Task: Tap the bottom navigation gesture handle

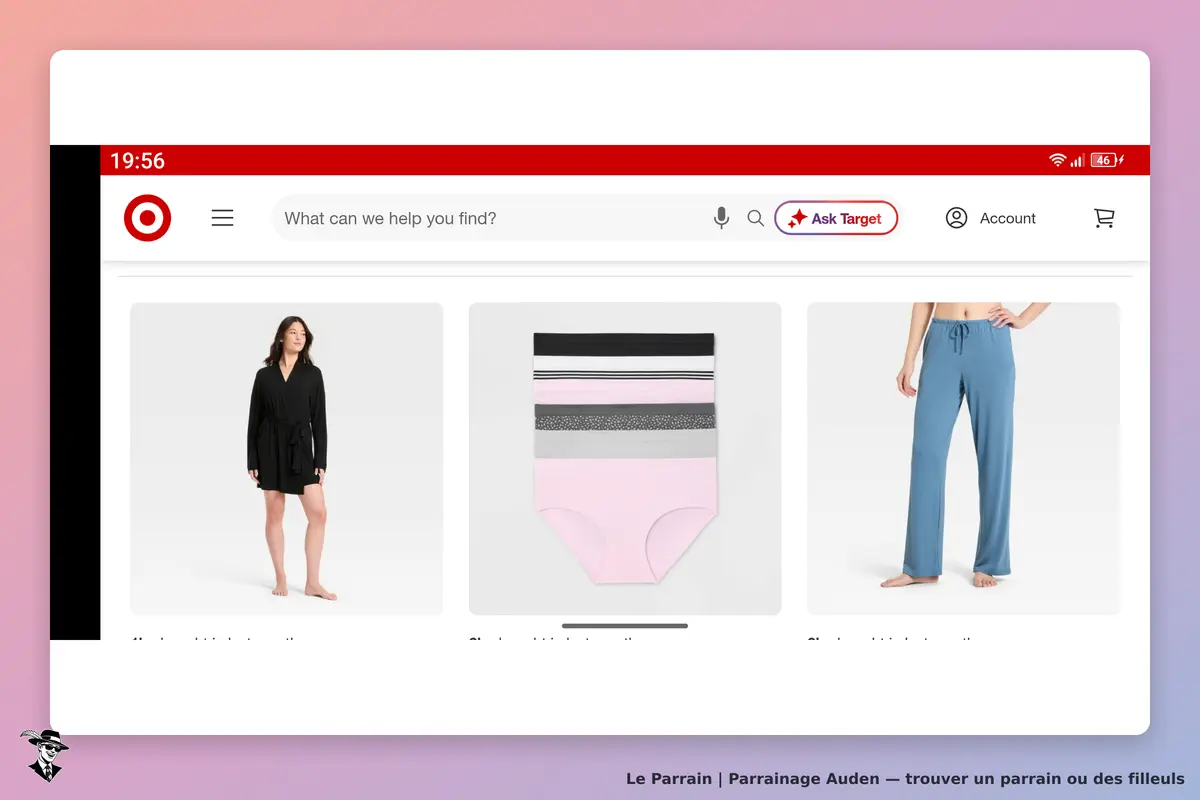Action: click(625, 626)
